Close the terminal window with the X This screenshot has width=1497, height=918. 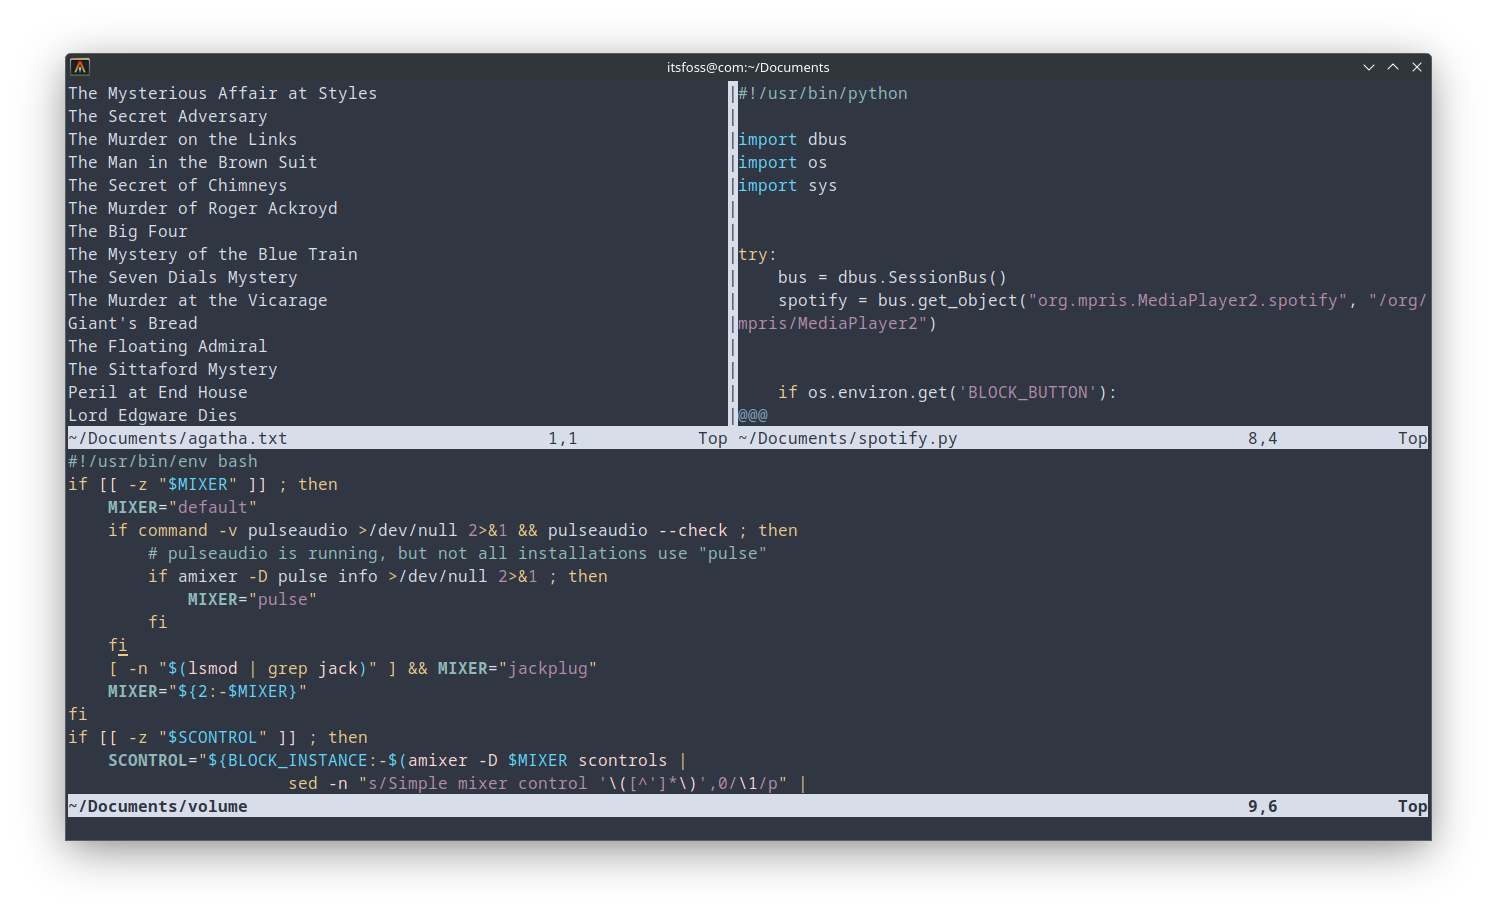(x=1416, y=67)
